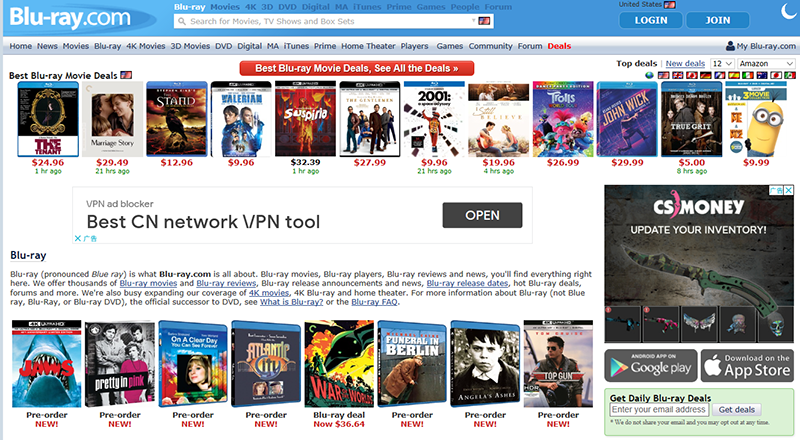The height and width of the screenshot is (440, 800).
Task: Click the magnifier icon in search box
Action: (182, 21)
